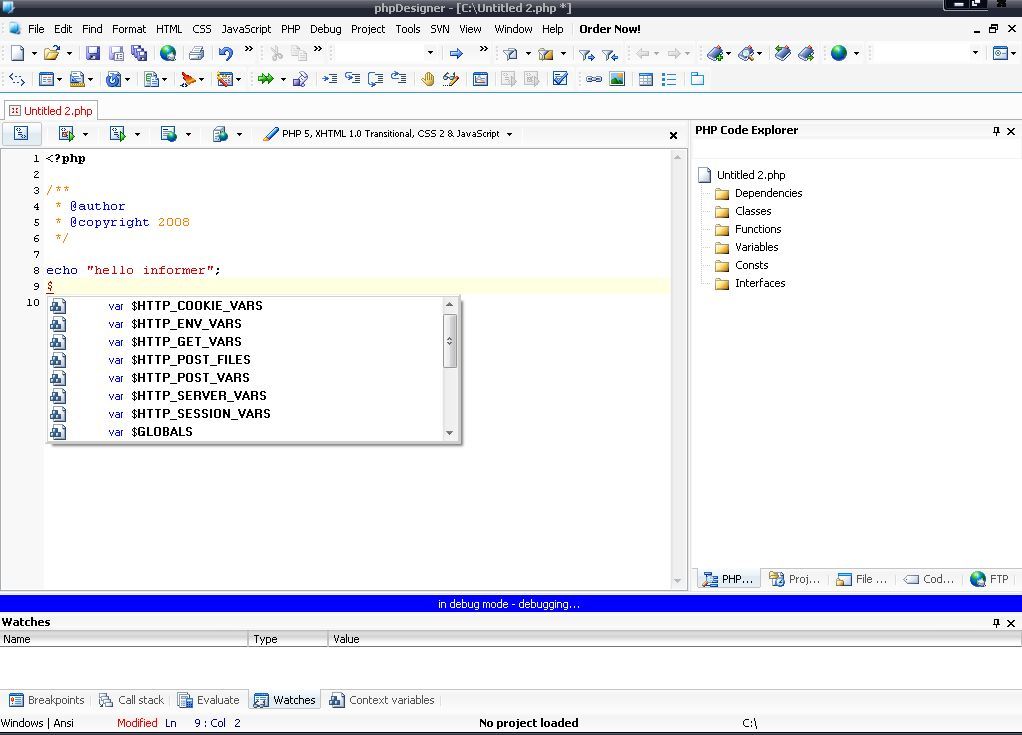The height and width of the screenshot is (735, 1022).
Task: Click the yellow hand icon
Action: [x=428, y=79]
